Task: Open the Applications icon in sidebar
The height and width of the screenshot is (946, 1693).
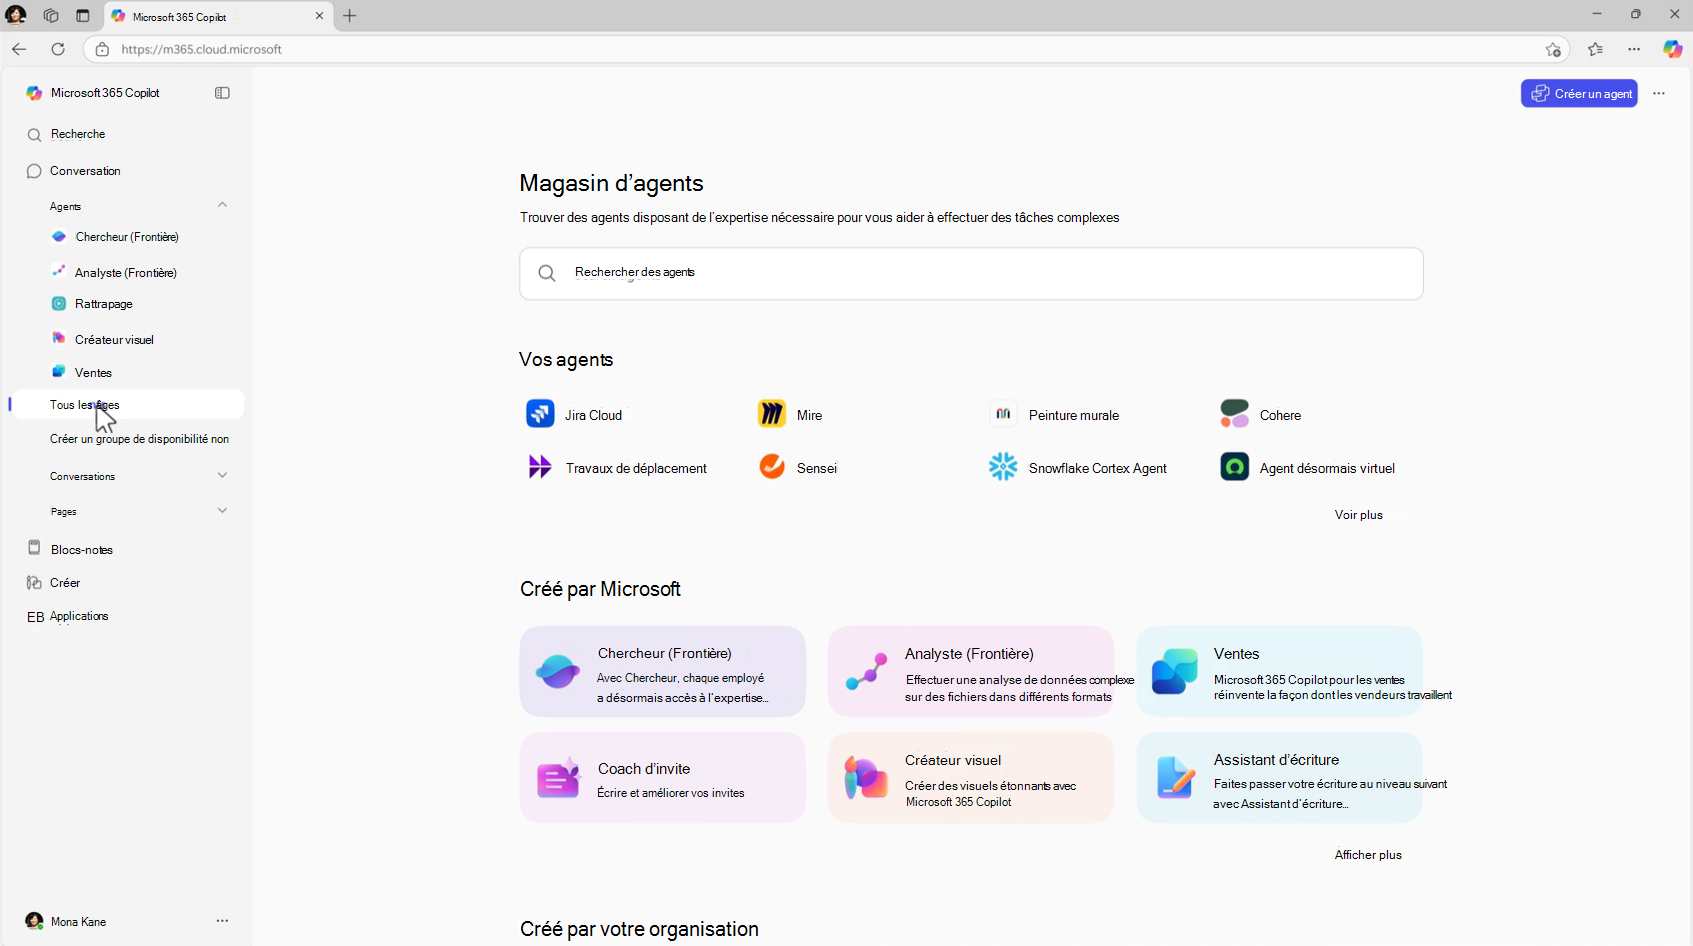Action: pyautogui.click(x=35, y=617)
